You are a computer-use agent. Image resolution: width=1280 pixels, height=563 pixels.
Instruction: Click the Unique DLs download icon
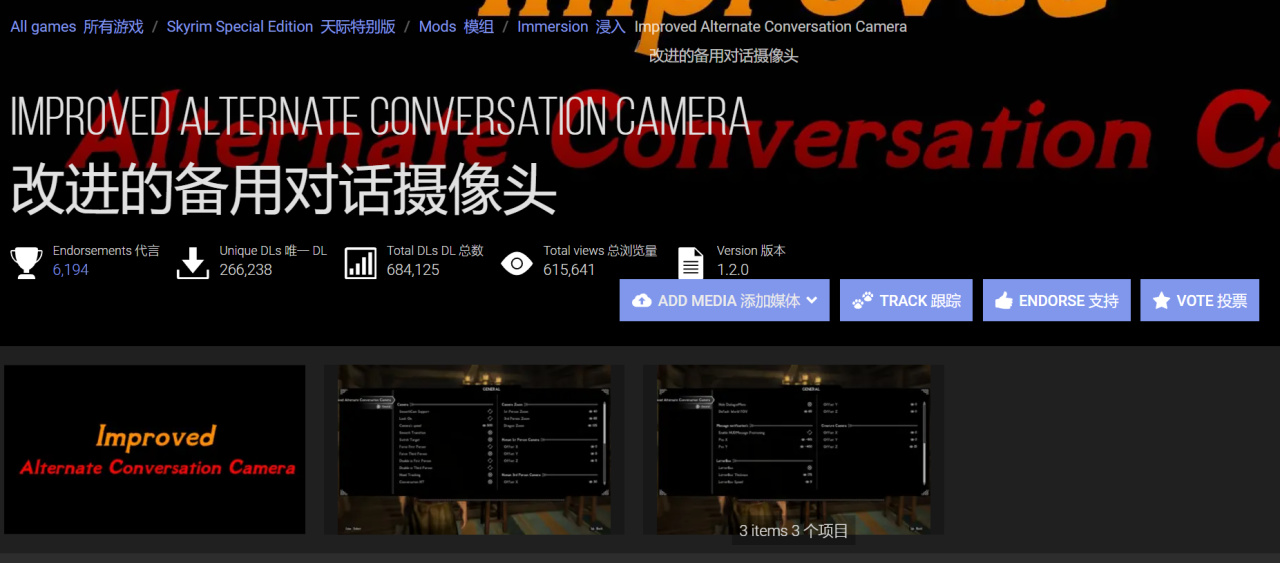192,262
